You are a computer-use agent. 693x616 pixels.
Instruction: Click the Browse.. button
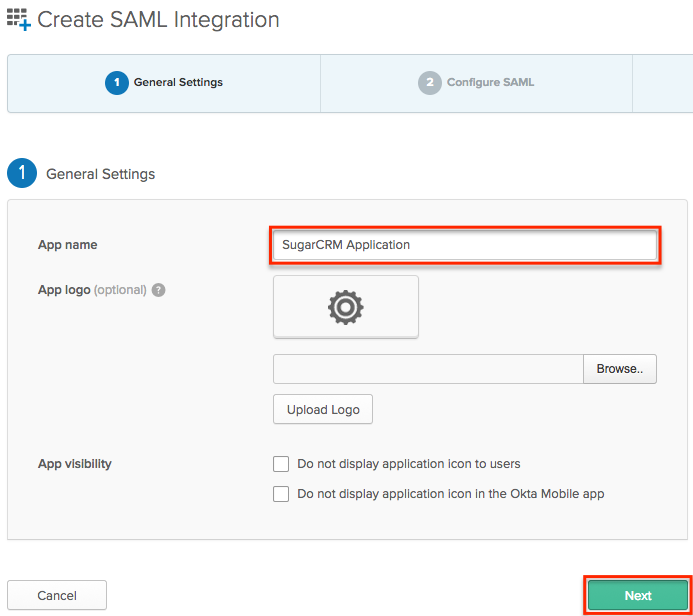(x=620, y=369)
